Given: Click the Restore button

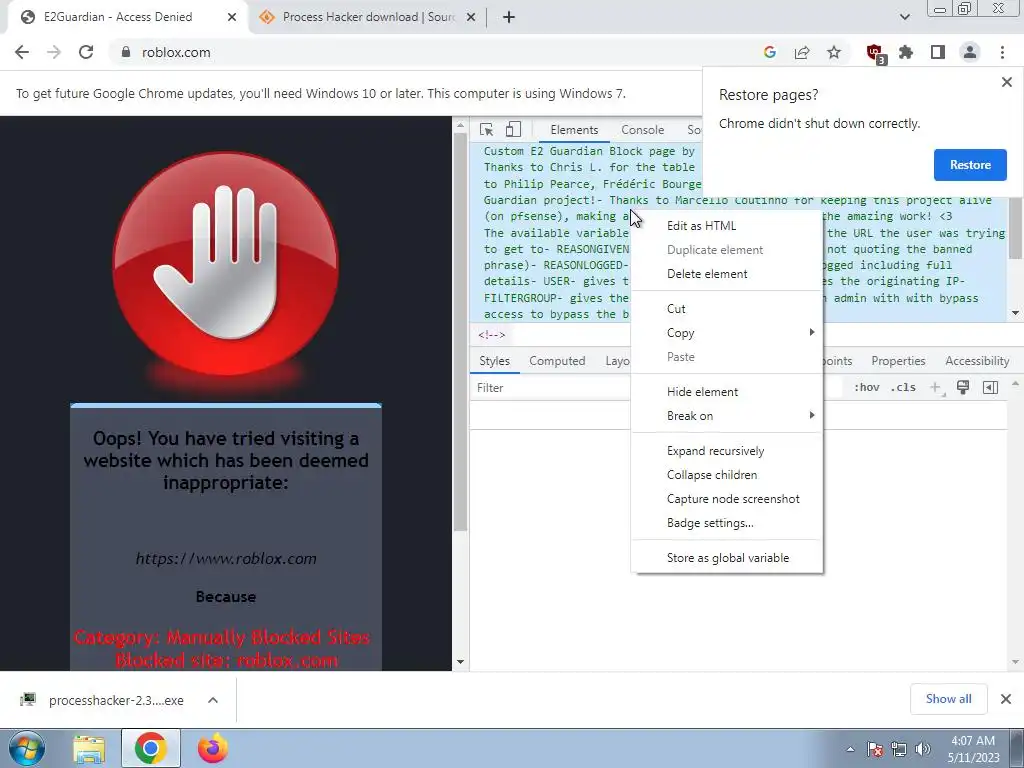Looking at the screenshot, I should coord(970,165).
